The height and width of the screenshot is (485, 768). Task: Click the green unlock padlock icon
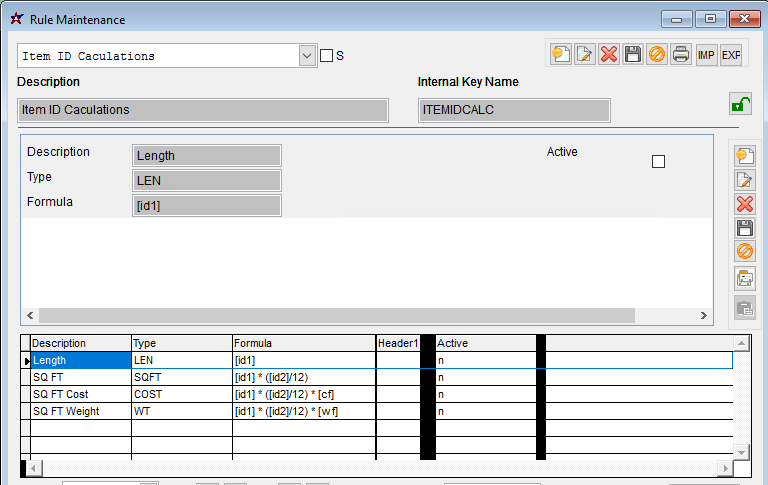point(740,104)
